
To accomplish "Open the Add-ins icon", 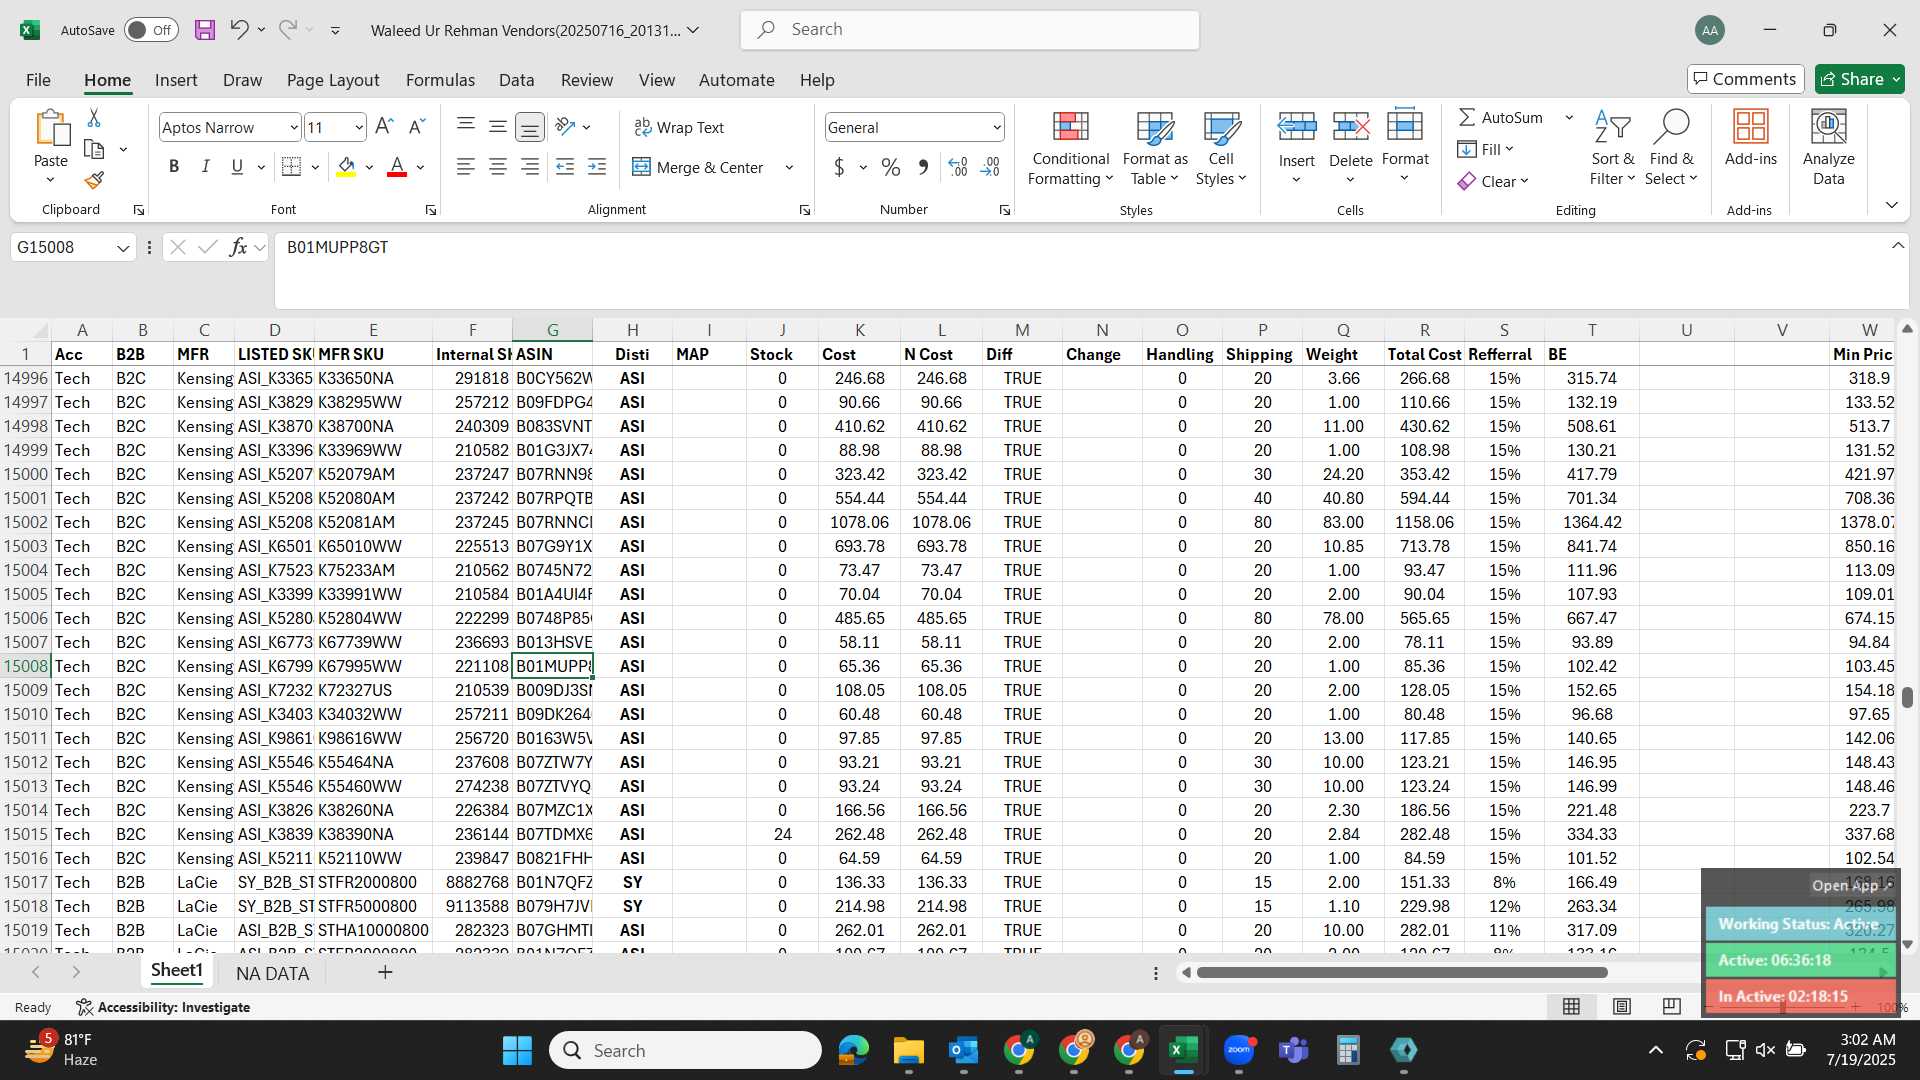I will click(1751, 127).
